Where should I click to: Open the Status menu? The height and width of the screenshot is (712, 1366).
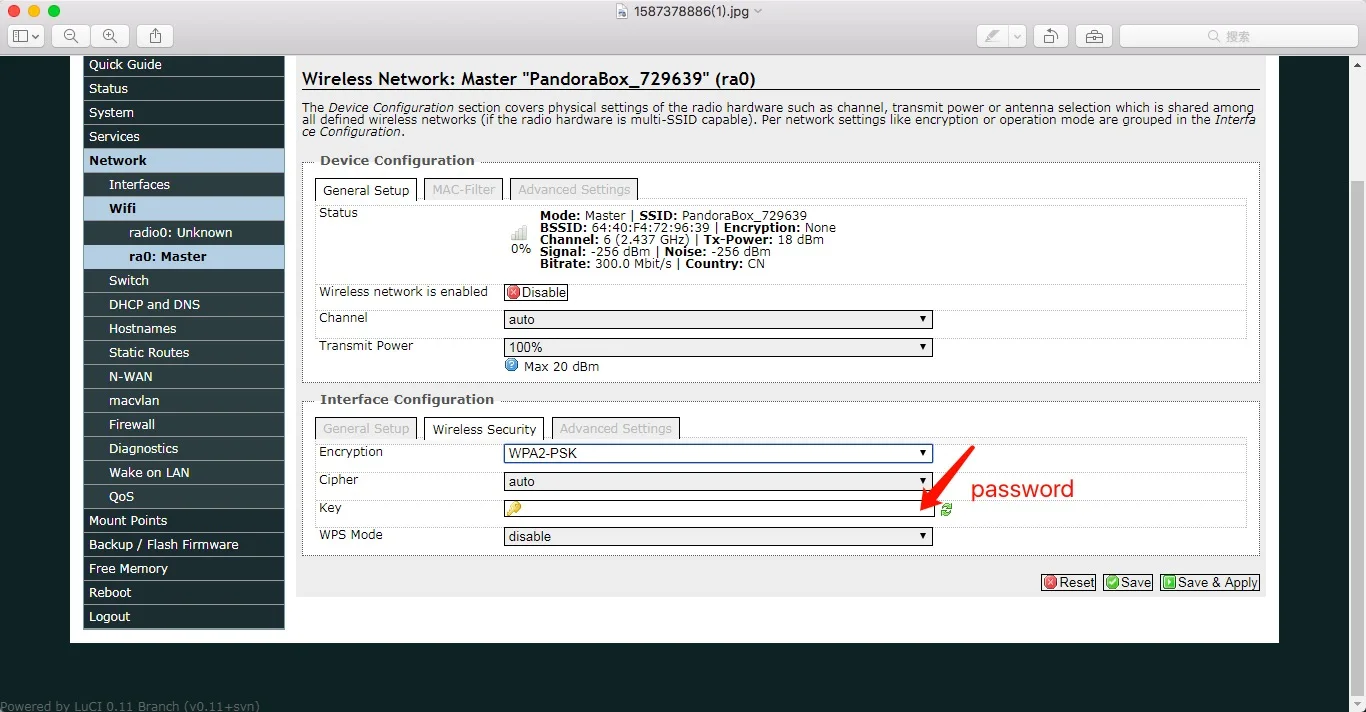tap(184, 89)
